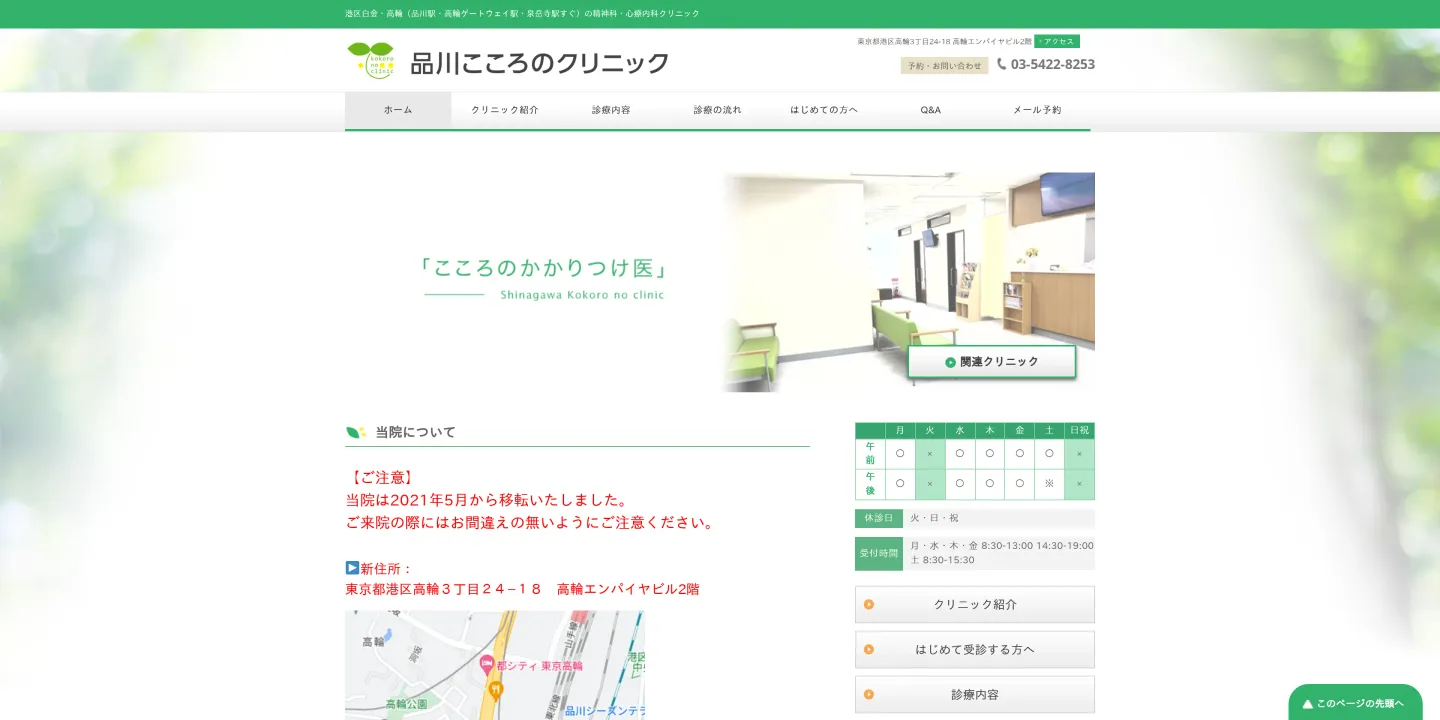Image resolution: width=1440 pixels, height=720 pixels.
Task: Click the orange arrow icon on クリニック紹介 sidebar button
Action: [x=869, y=604]
